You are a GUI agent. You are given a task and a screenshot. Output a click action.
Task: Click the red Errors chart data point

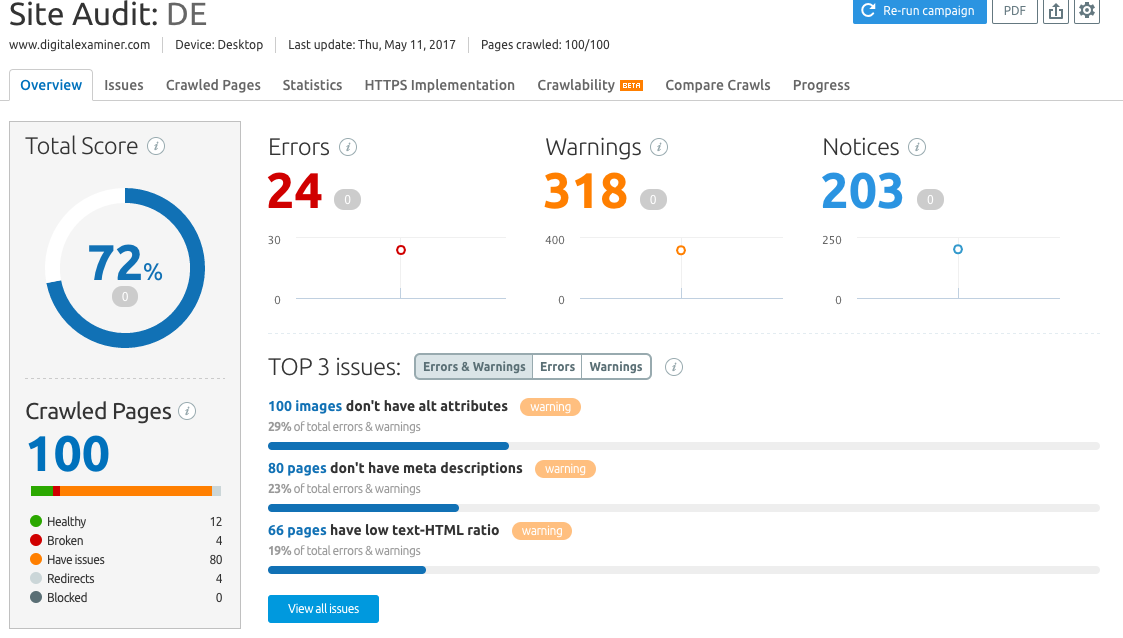point(401,250)
